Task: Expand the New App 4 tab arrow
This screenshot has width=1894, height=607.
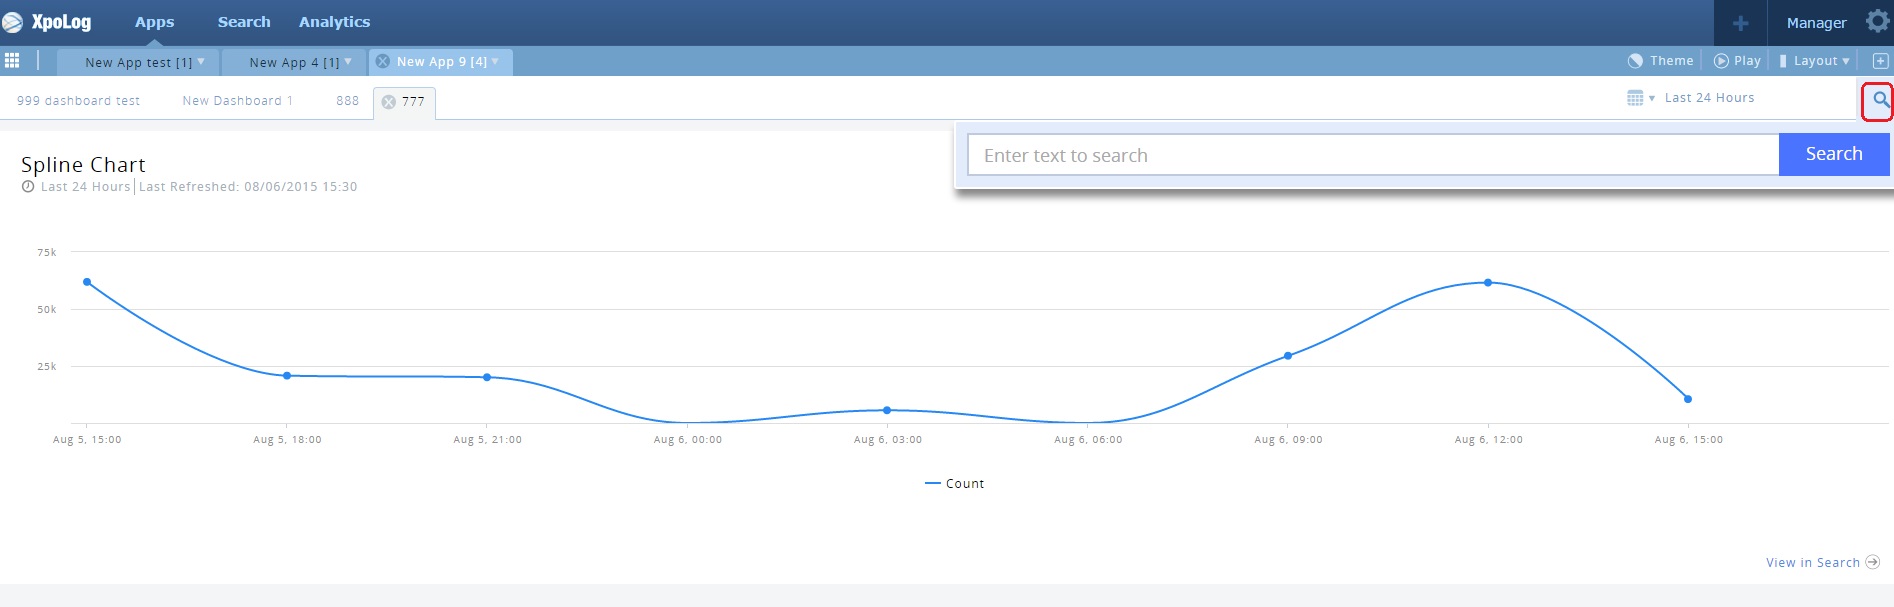Action: coord(348,61)
